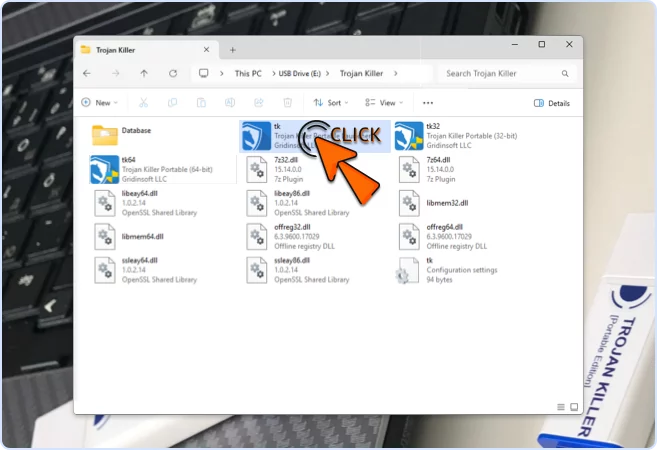657x450 pixels.
Task: Toggle the Details pane button
Action: (551, 103)
